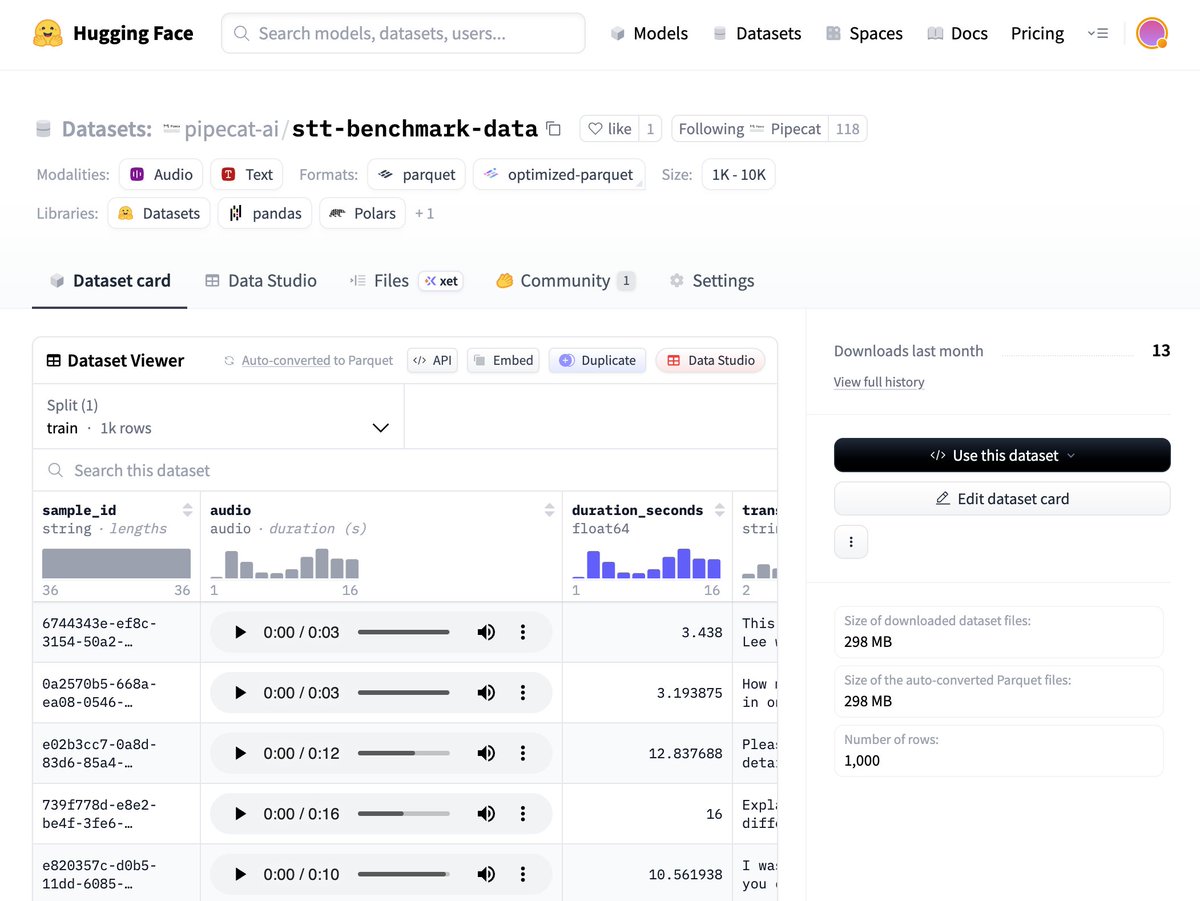Mute audio in row 6744343e-ef8c
The image size is (1200, 901).
(x=486, y=632)
